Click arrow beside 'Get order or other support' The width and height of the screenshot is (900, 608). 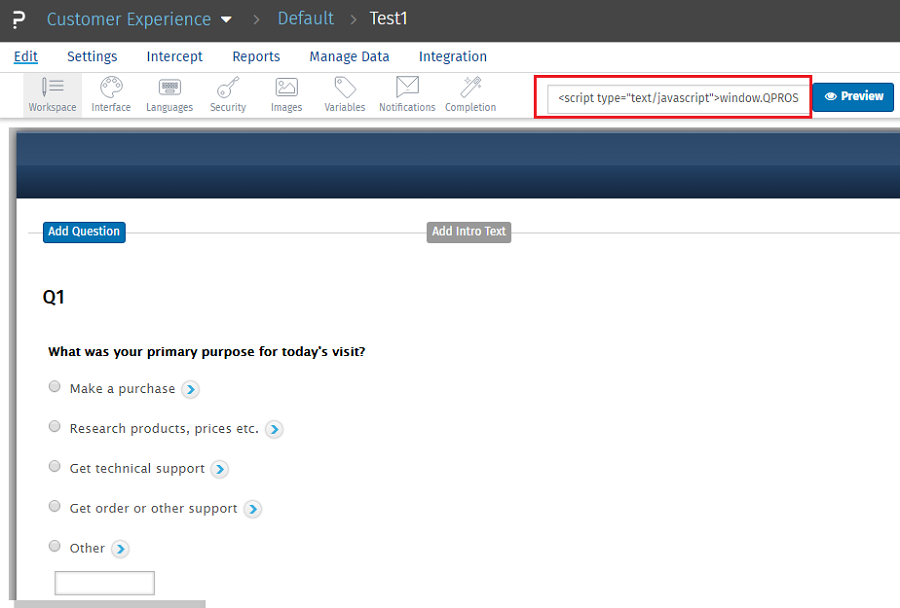point(253,509)
